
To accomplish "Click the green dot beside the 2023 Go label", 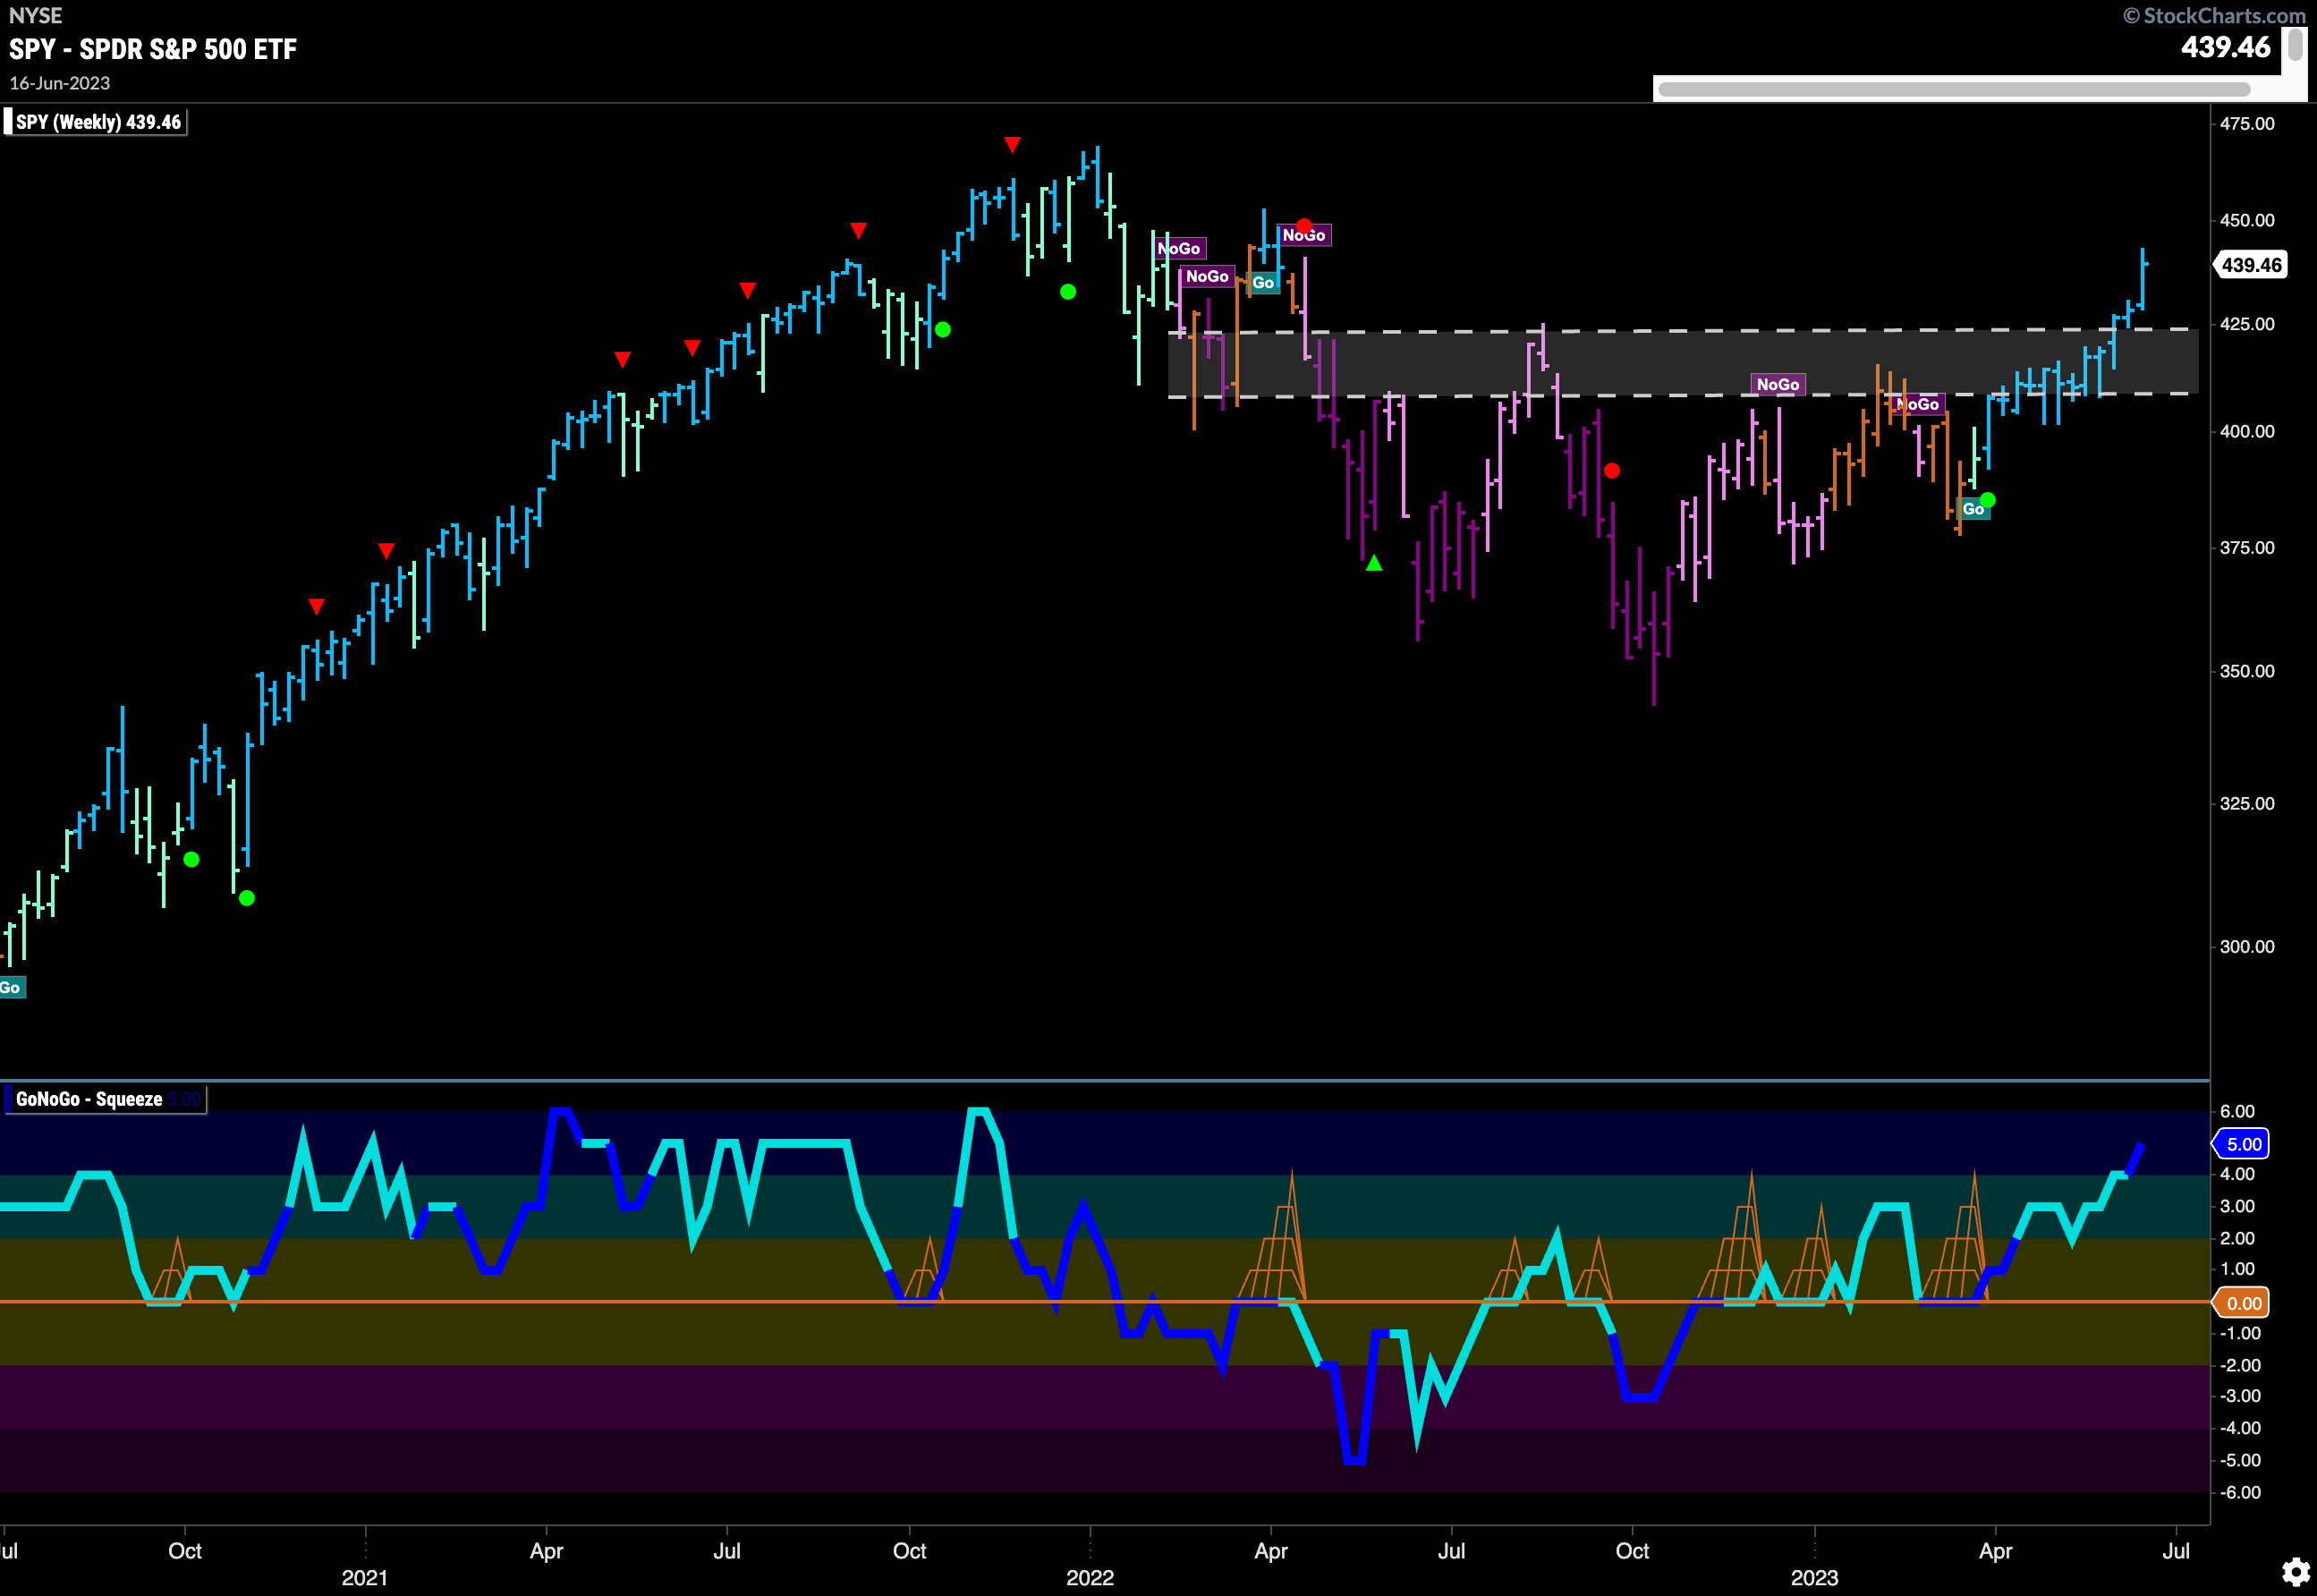I will tap(1988, 500).
